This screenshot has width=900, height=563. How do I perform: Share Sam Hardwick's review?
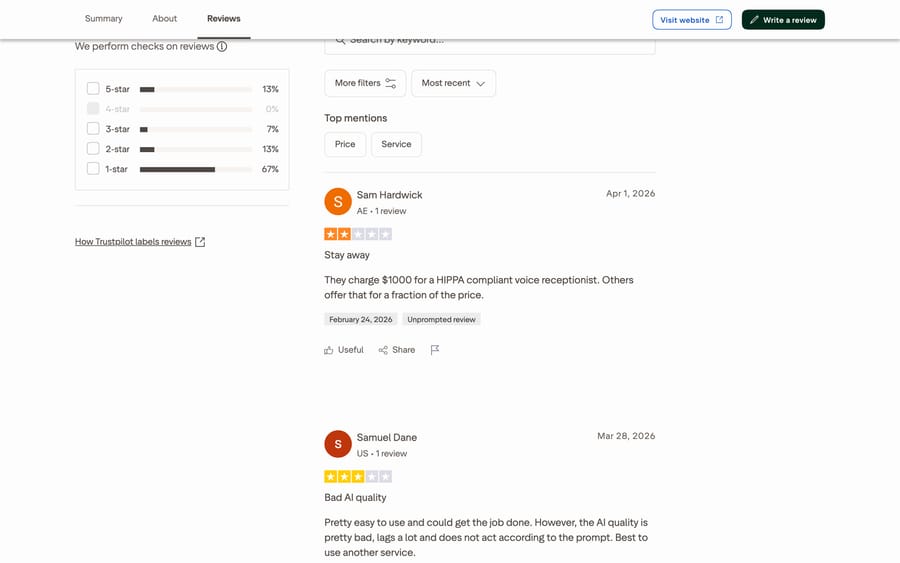[397, 350]
